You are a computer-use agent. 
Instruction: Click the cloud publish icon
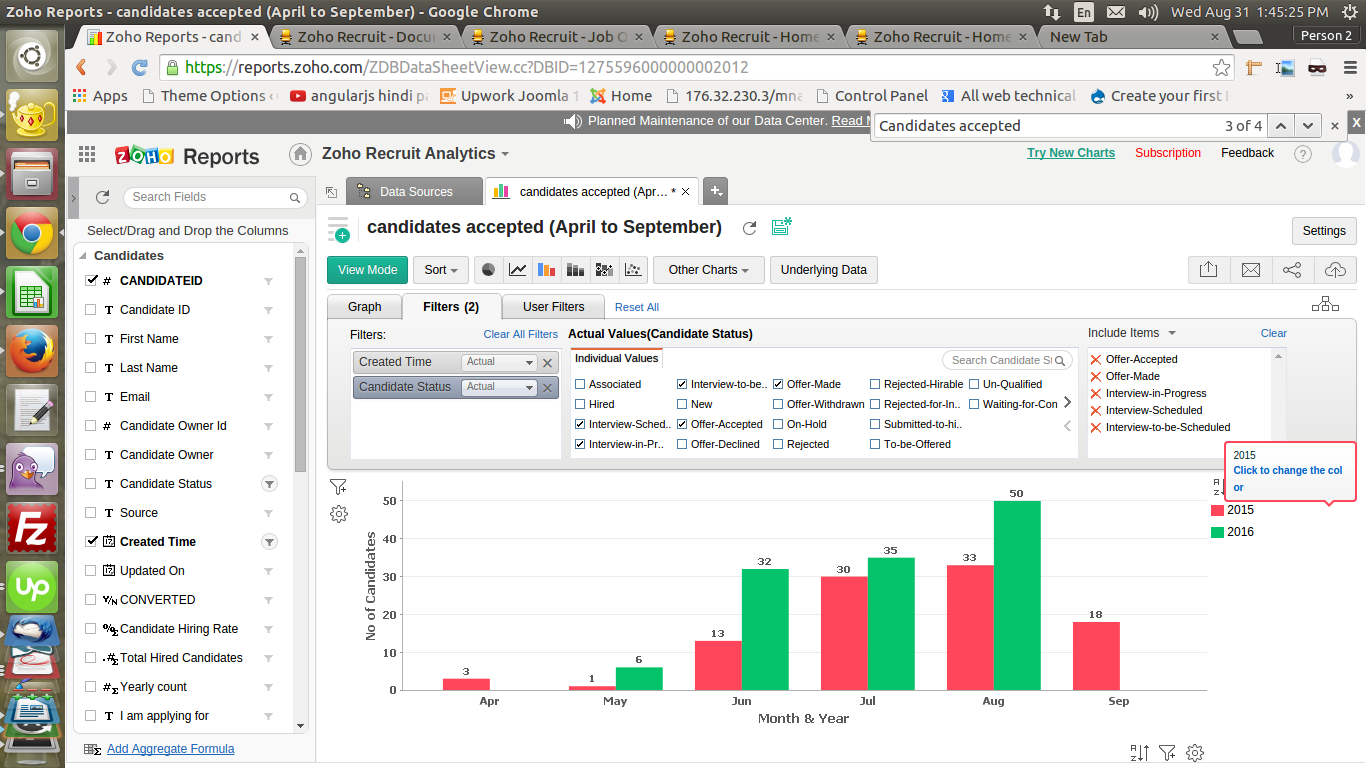coord(1335,270)
